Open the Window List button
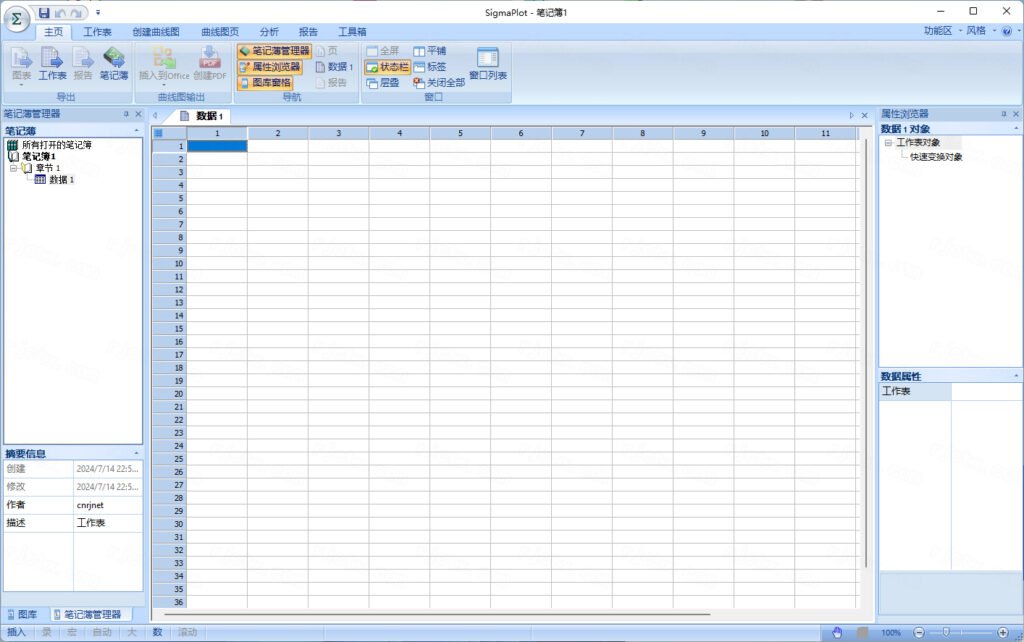1024x642 pixels. 488,63
